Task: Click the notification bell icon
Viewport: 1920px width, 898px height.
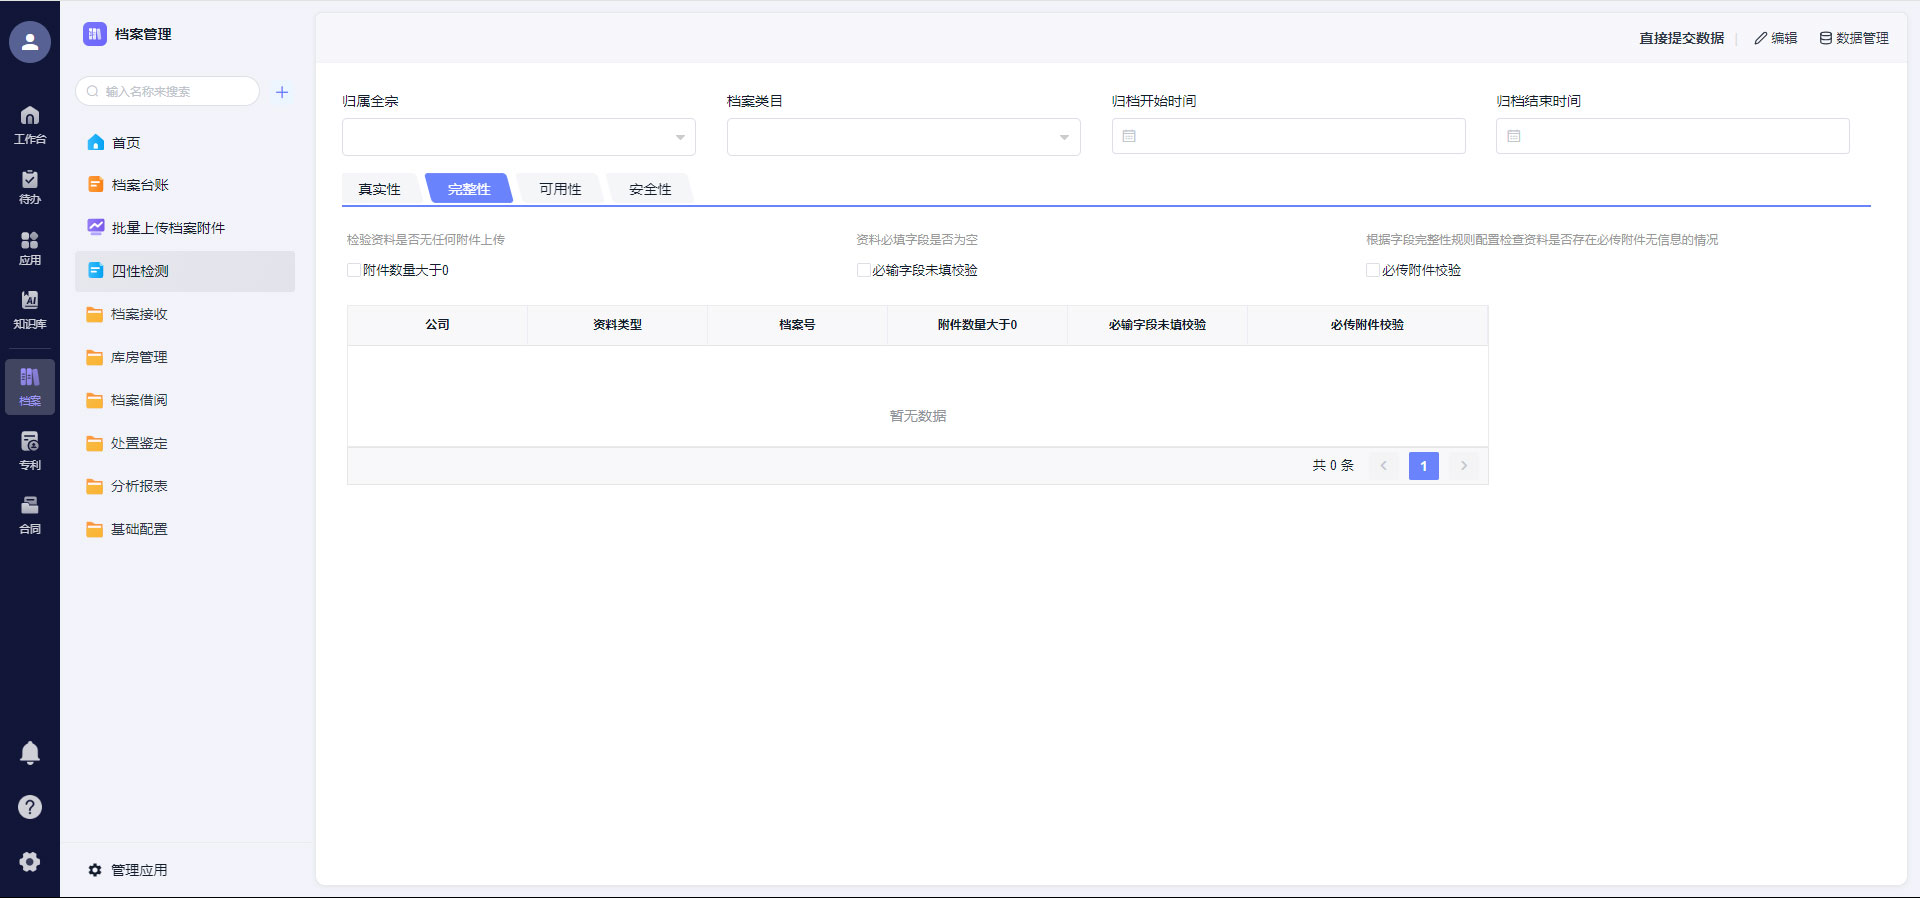Action: (x=30, y=753)
